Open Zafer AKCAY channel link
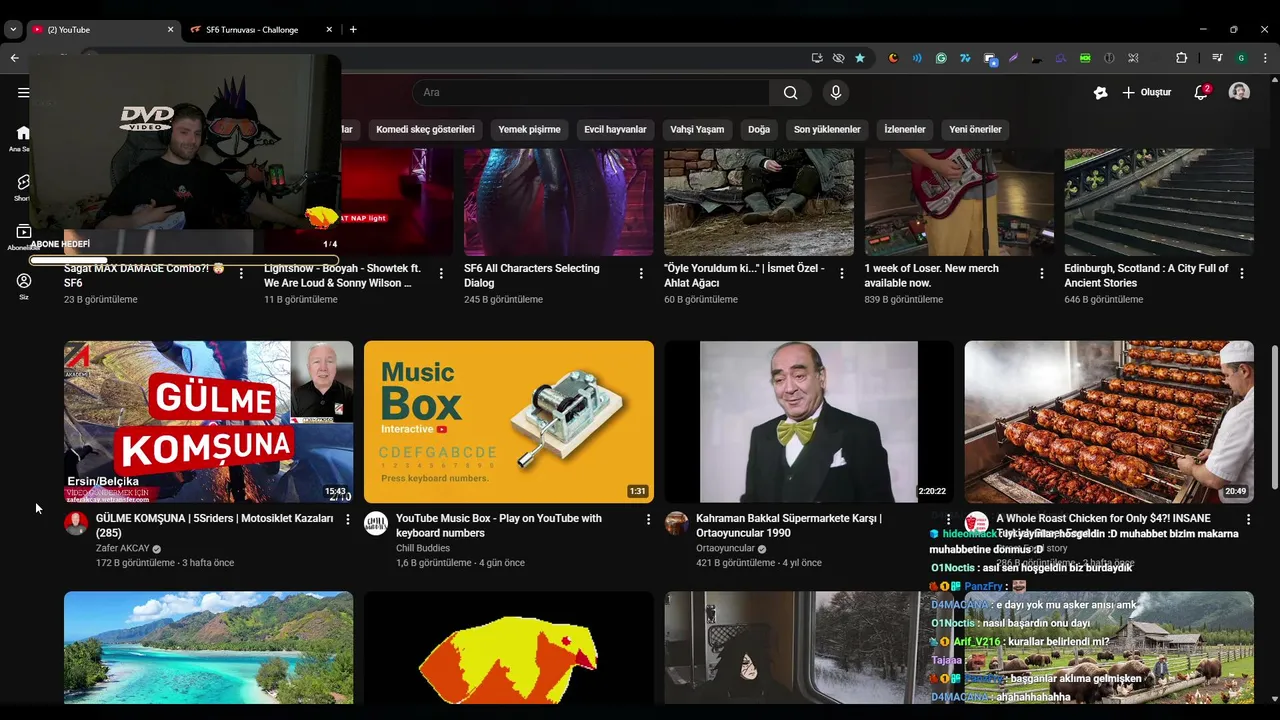This screenshot has width=1280, height=720. point(123,548)
